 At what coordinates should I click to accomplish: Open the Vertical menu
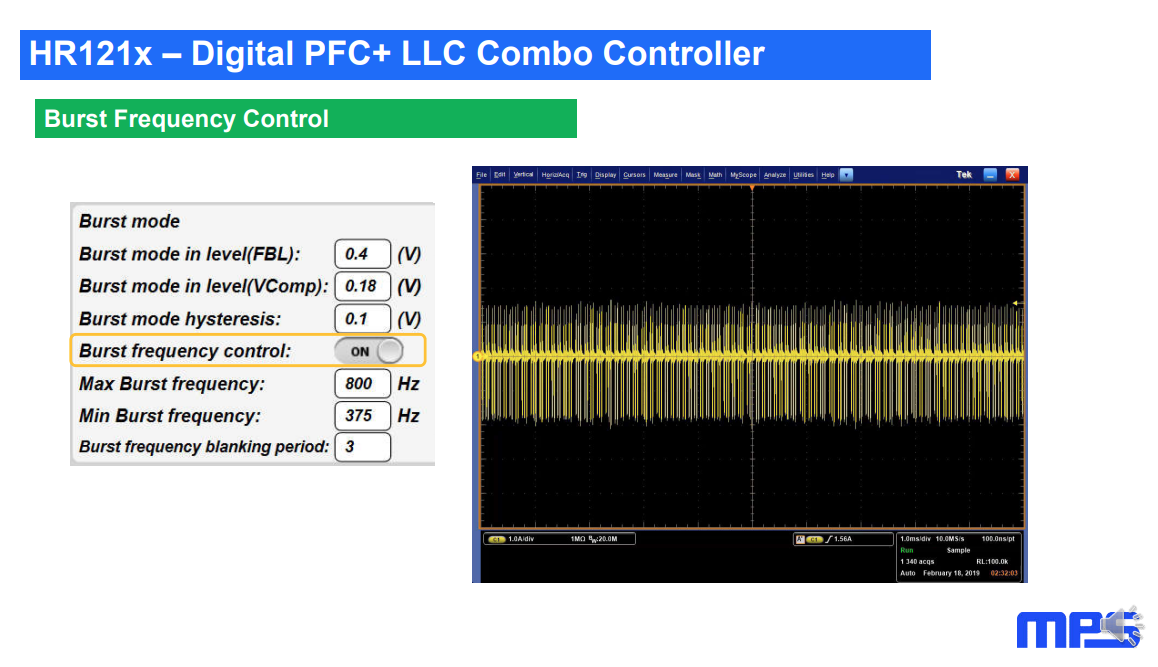point(524,175)
